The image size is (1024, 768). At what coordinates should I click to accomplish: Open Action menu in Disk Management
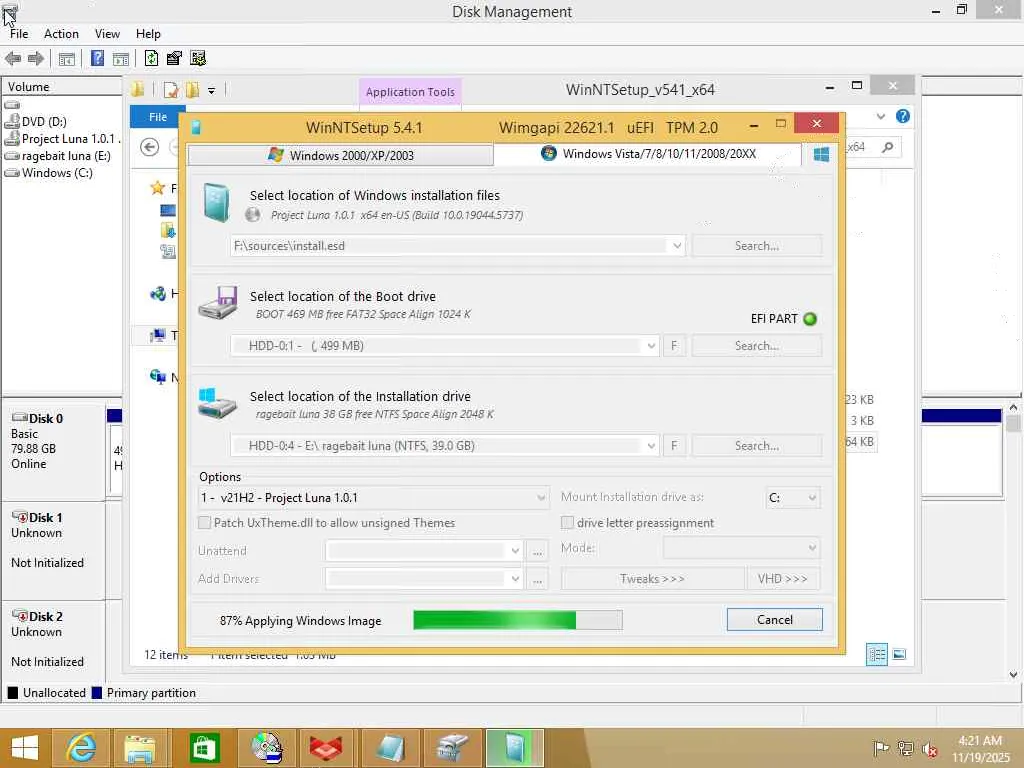(x=61, y=34)
